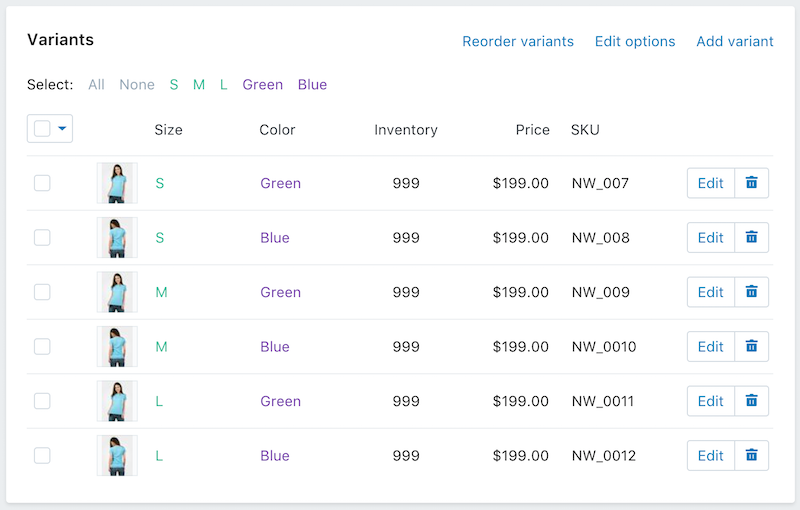Remove the NW_009 variant with trash icon
This screenshot has width=800, height=510.
[752, 292]
